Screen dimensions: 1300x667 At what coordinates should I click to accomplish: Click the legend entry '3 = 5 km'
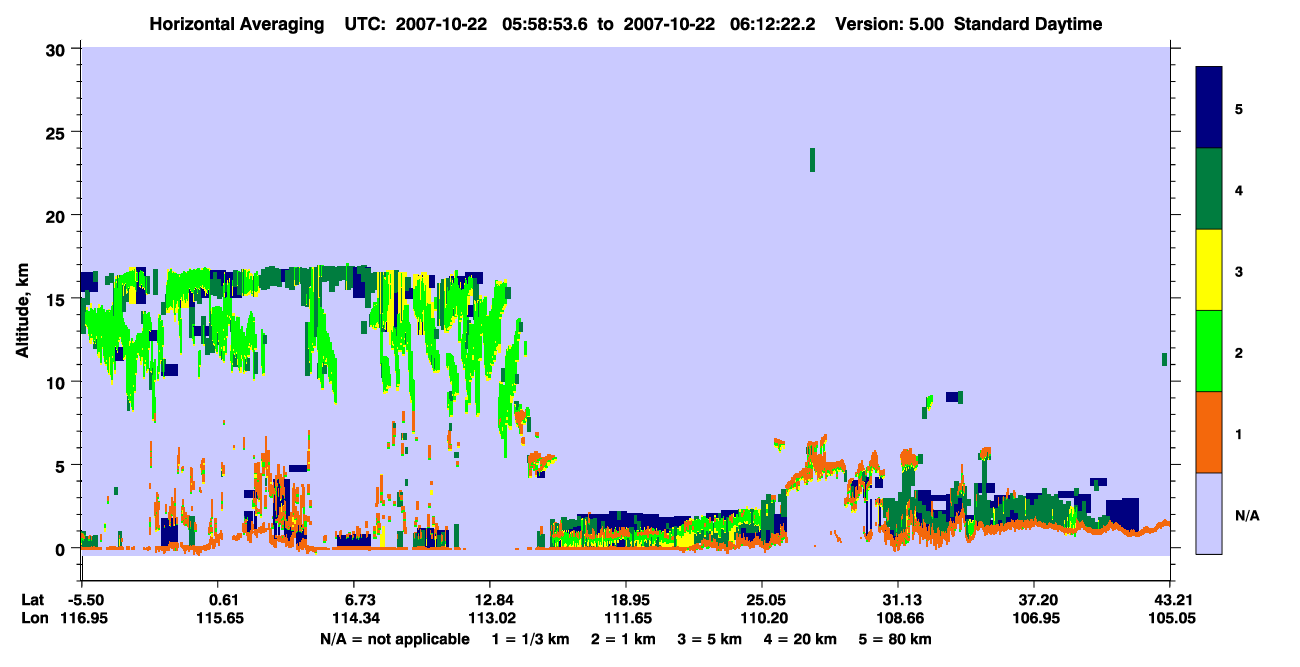pos(709,638)
